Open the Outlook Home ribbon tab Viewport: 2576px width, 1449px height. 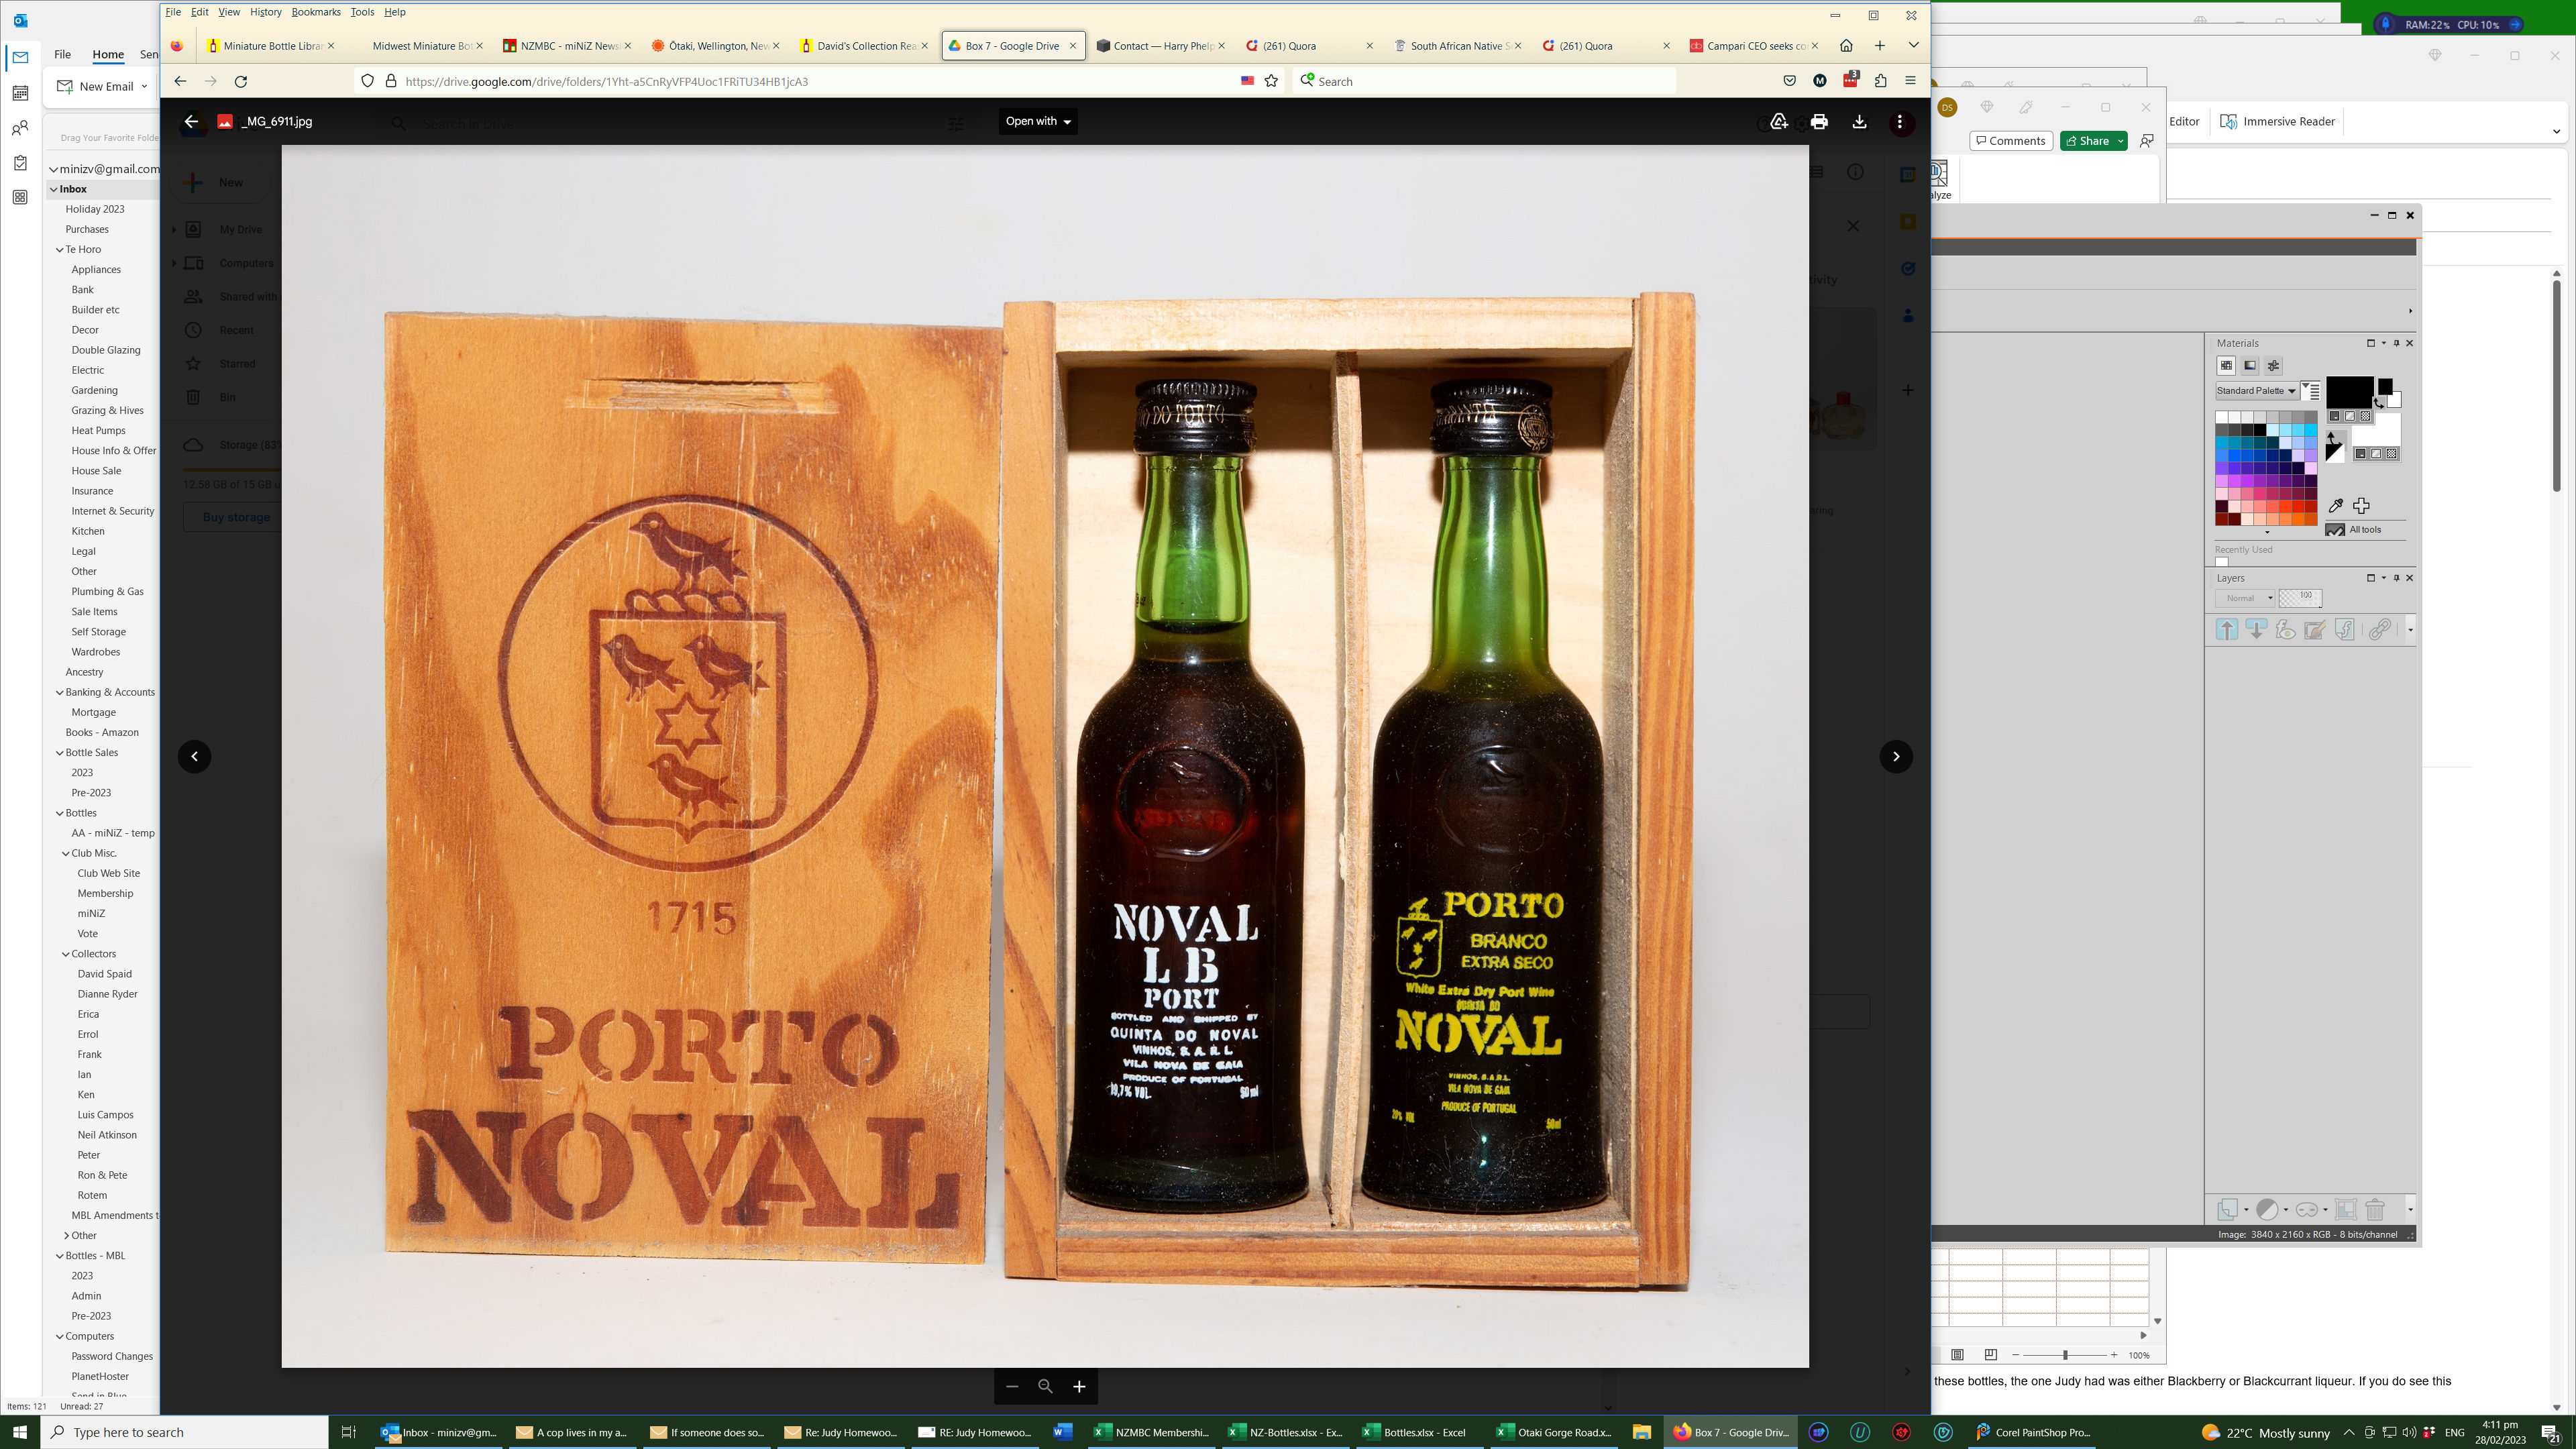108,54
